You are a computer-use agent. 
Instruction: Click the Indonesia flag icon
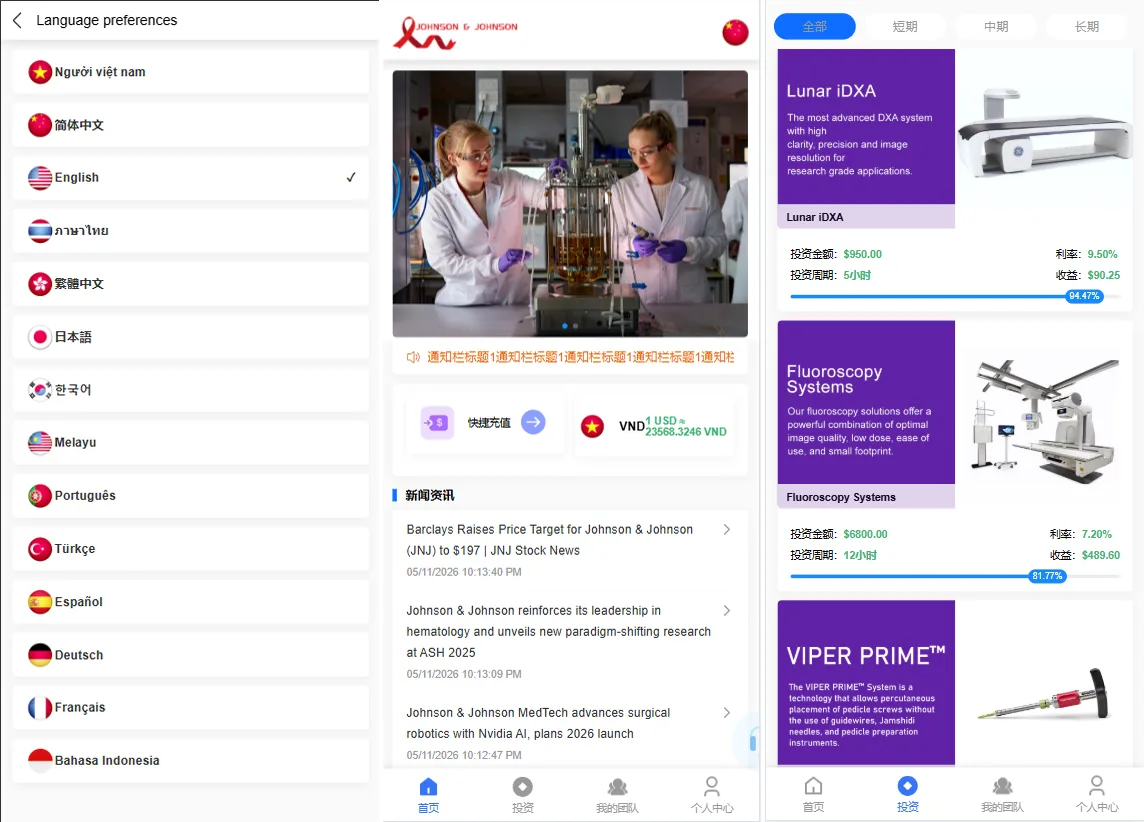click(x=40, y=760)
